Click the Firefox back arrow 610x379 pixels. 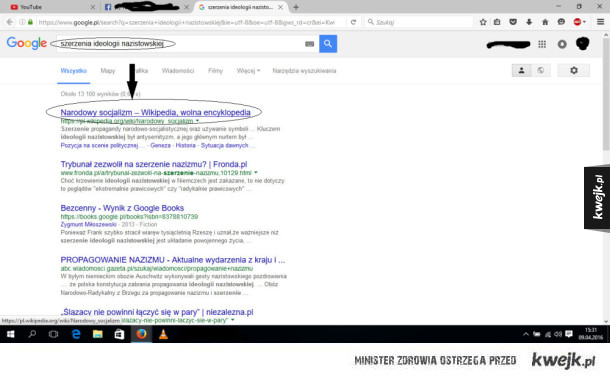[x=9, y=22]
